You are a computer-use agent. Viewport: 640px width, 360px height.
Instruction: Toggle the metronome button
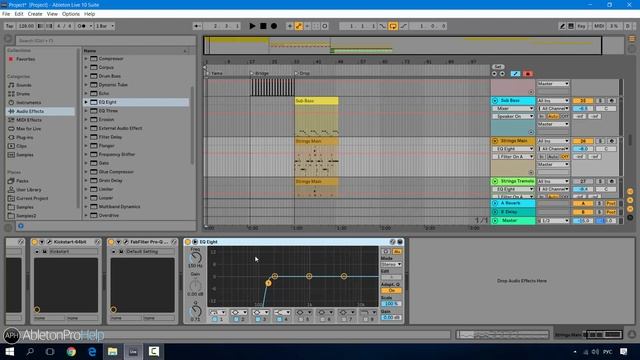pyautogui.click(x=82, y=26)
